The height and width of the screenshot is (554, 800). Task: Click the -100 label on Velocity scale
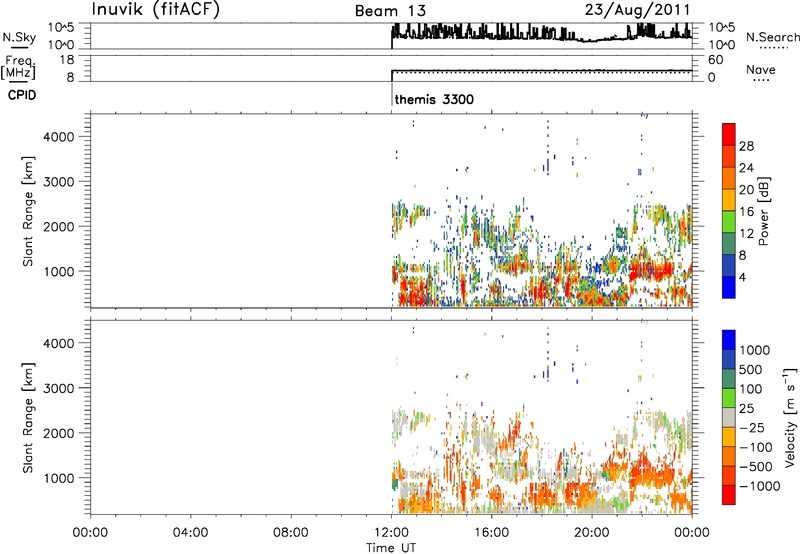[755, 447]
